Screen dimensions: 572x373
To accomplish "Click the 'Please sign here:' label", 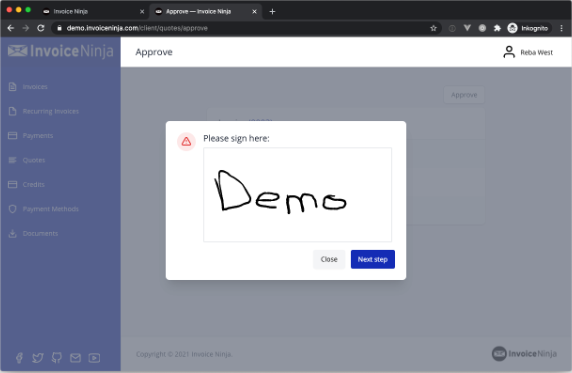I will (236, 138).
